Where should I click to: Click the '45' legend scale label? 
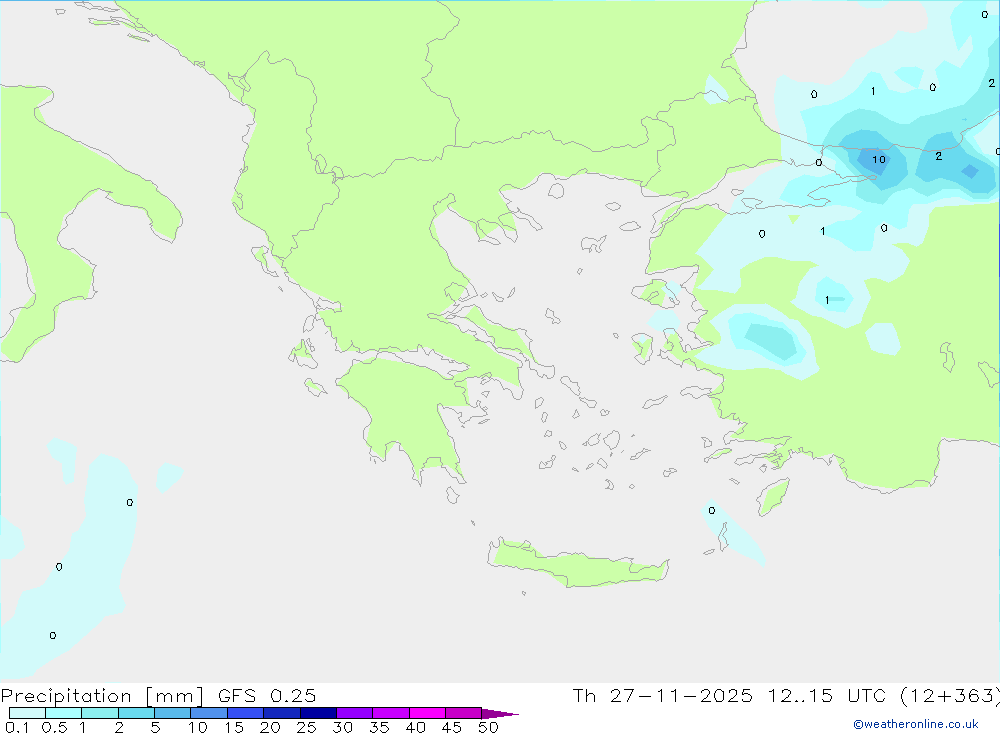coord(452,727)
